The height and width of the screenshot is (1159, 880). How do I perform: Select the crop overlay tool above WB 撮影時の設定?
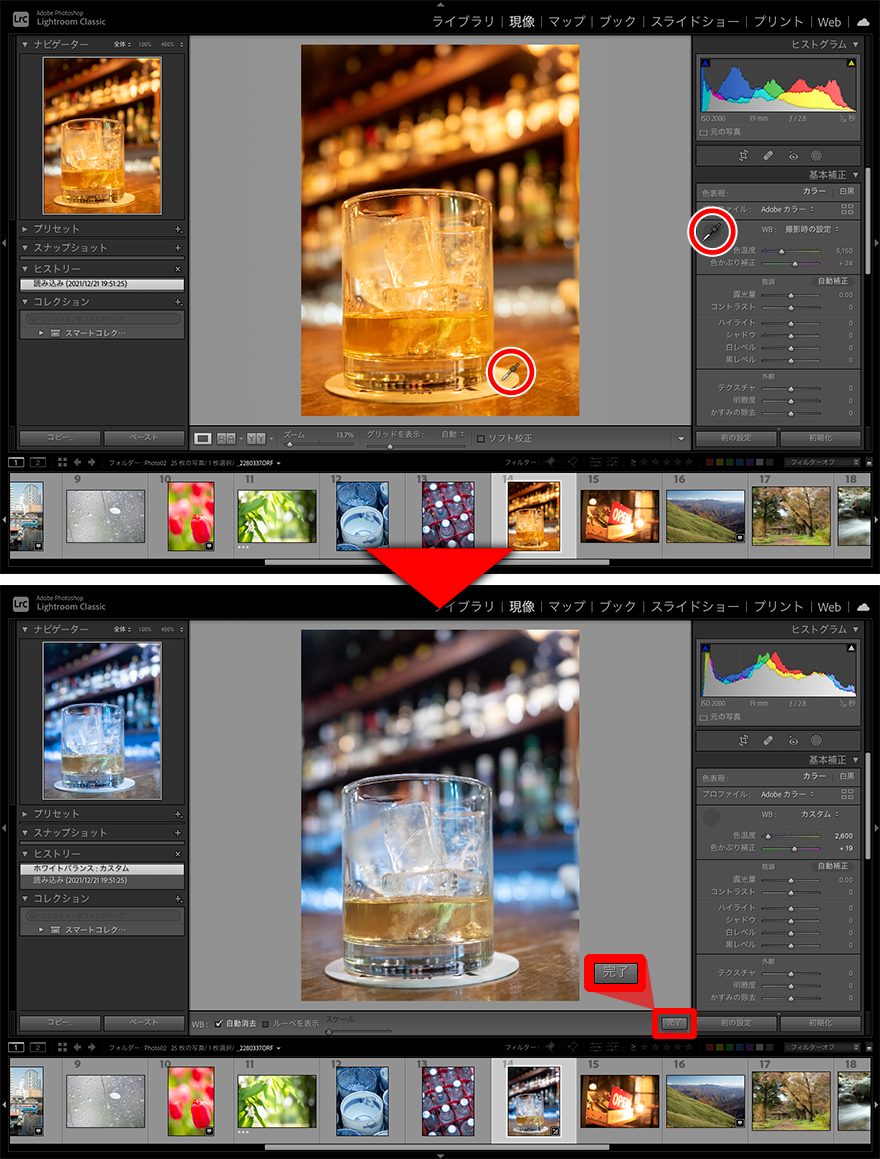(743, 156)
